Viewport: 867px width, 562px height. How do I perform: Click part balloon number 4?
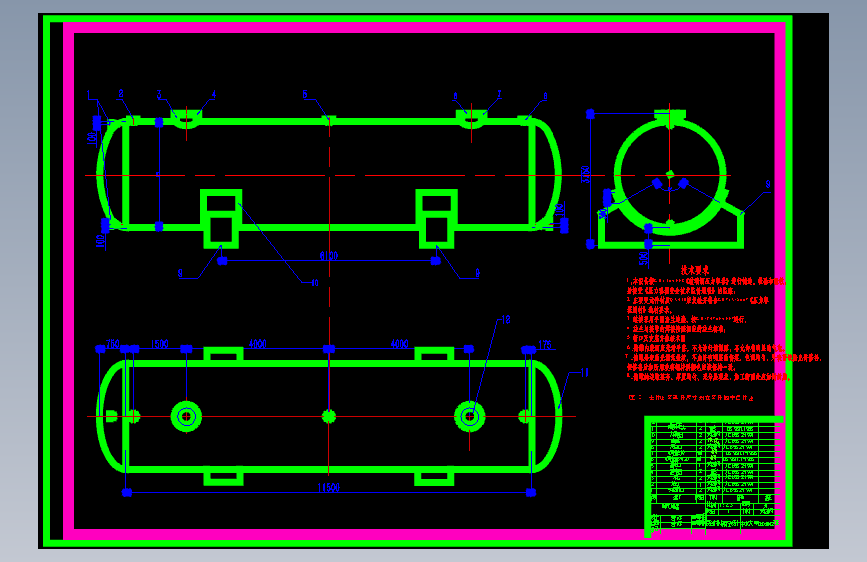(x=214, y=95)
